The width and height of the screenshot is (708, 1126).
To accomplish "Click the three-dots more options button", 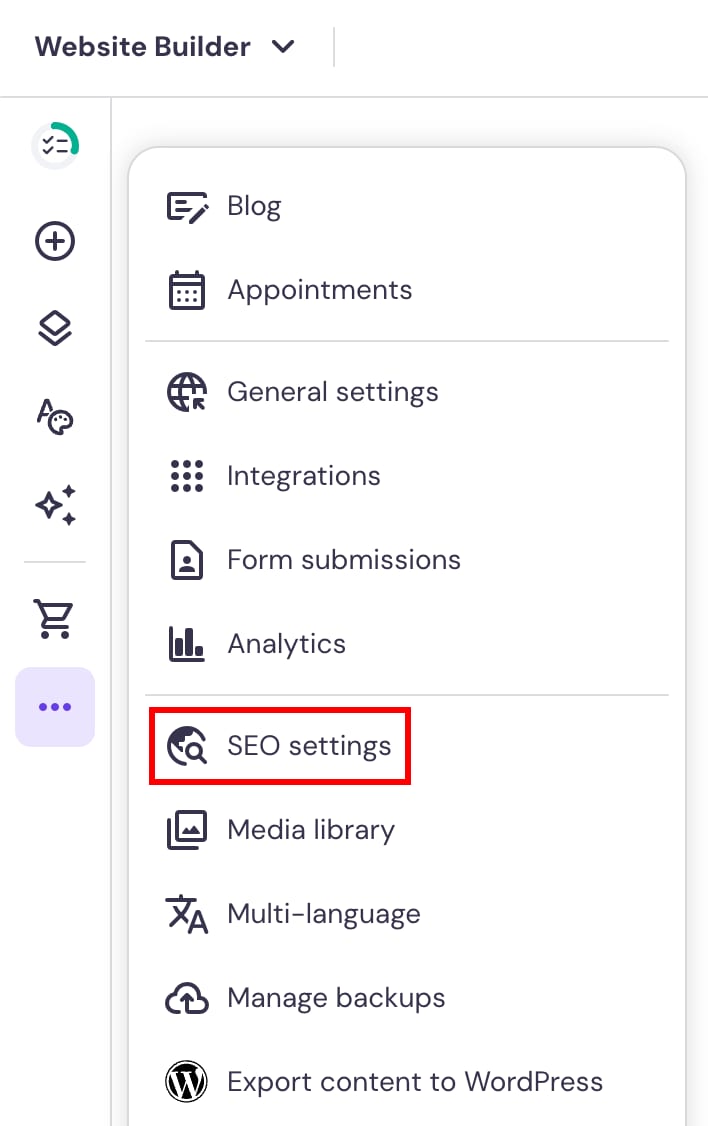I will tap(55, 707).
